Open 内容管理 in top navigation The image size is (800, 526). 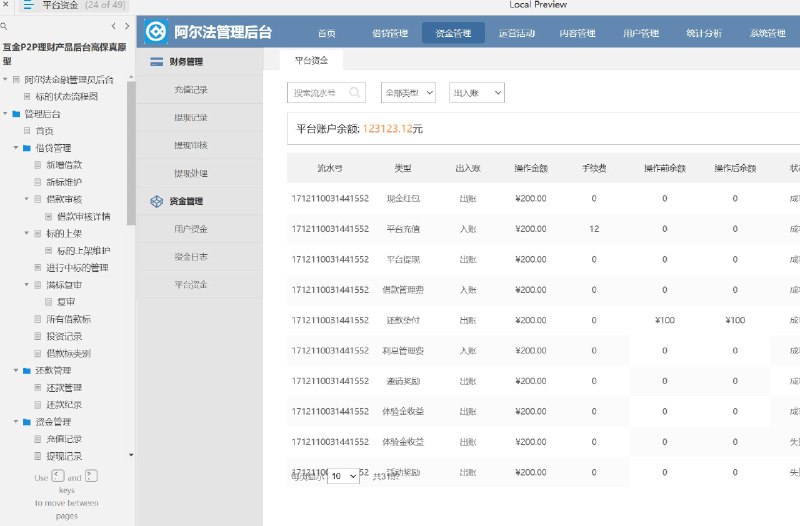click(x=578, y=33)
